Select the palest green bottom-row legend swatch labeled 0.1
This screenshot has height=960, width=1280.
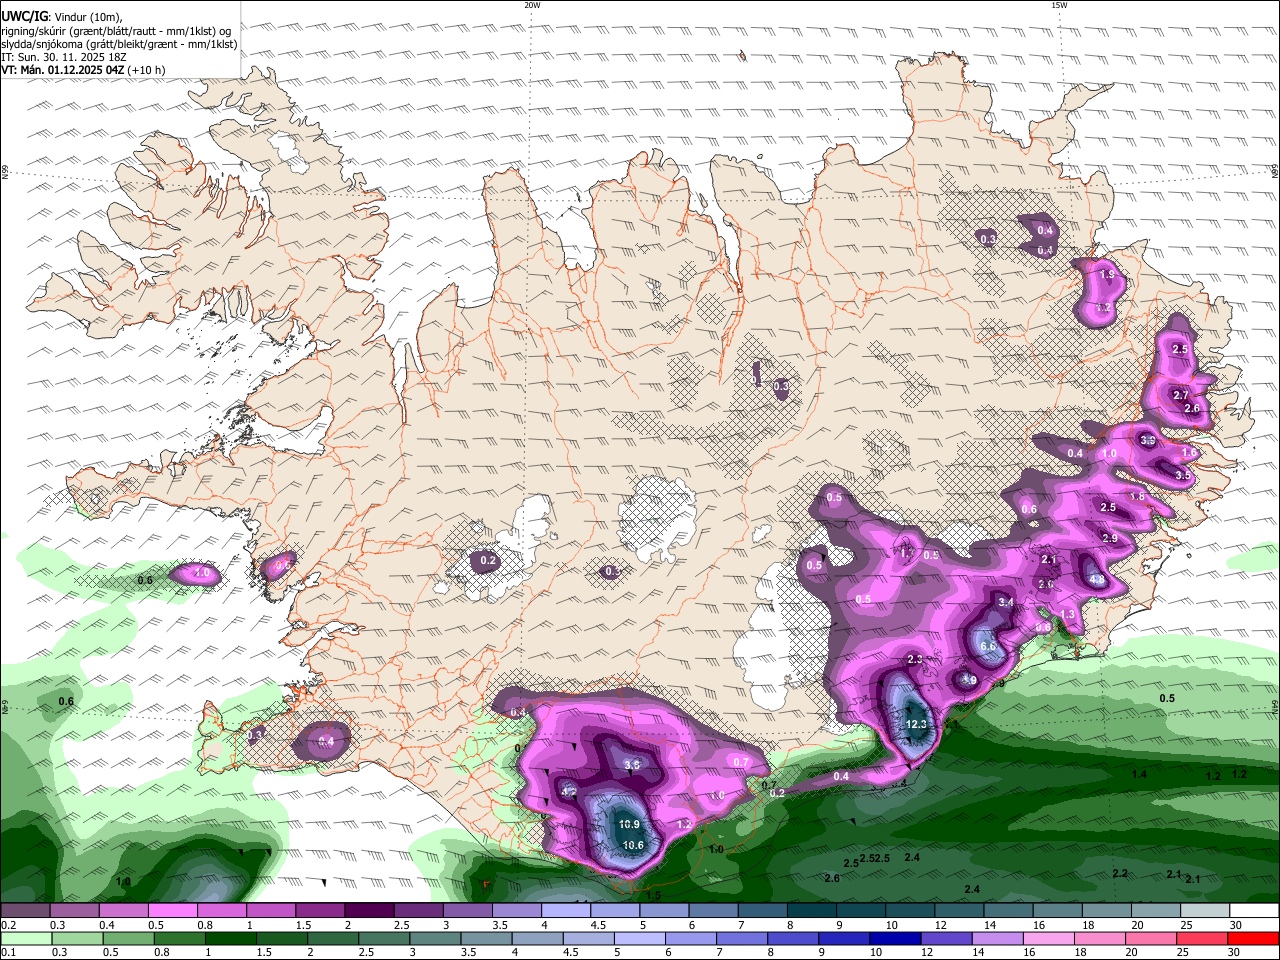pos(25,938)
